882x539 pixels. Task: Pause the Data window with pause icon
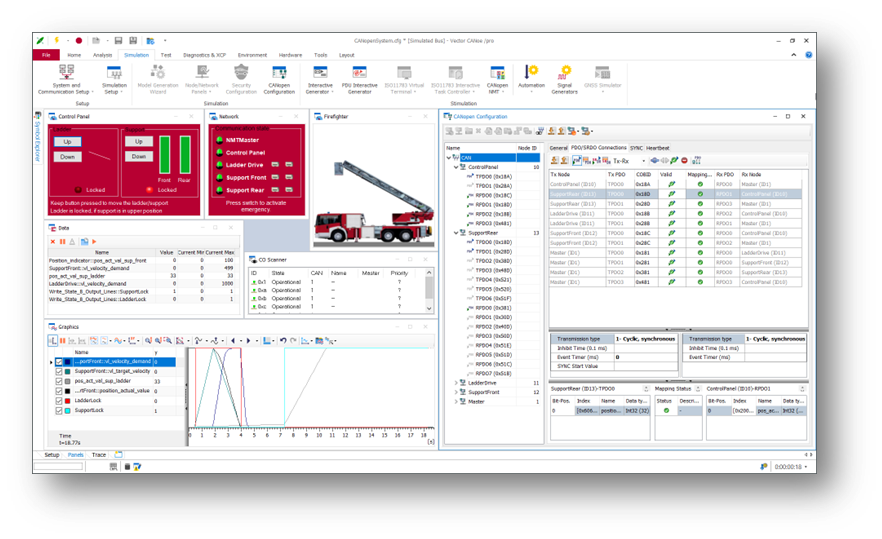coord(62,241)
